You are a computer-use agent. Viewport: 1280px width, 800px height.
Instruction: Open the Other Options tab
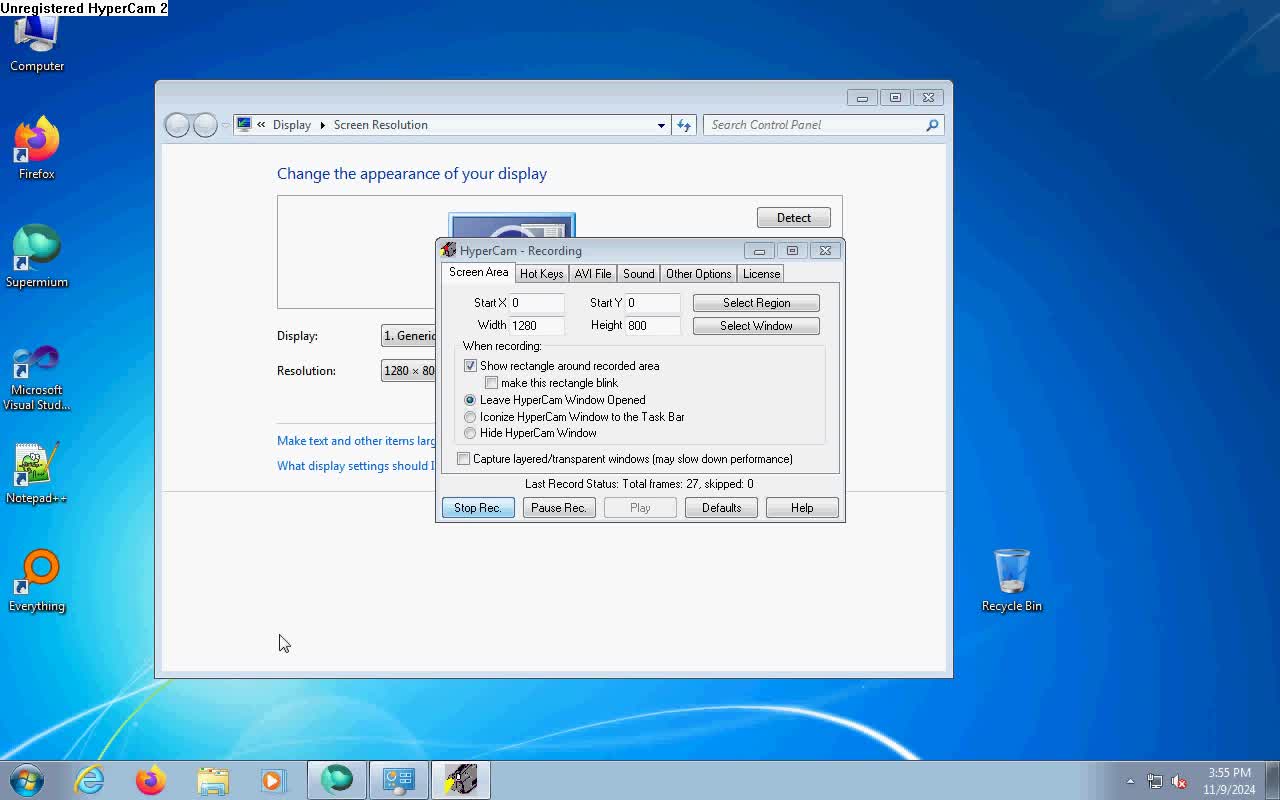[698, 274]
